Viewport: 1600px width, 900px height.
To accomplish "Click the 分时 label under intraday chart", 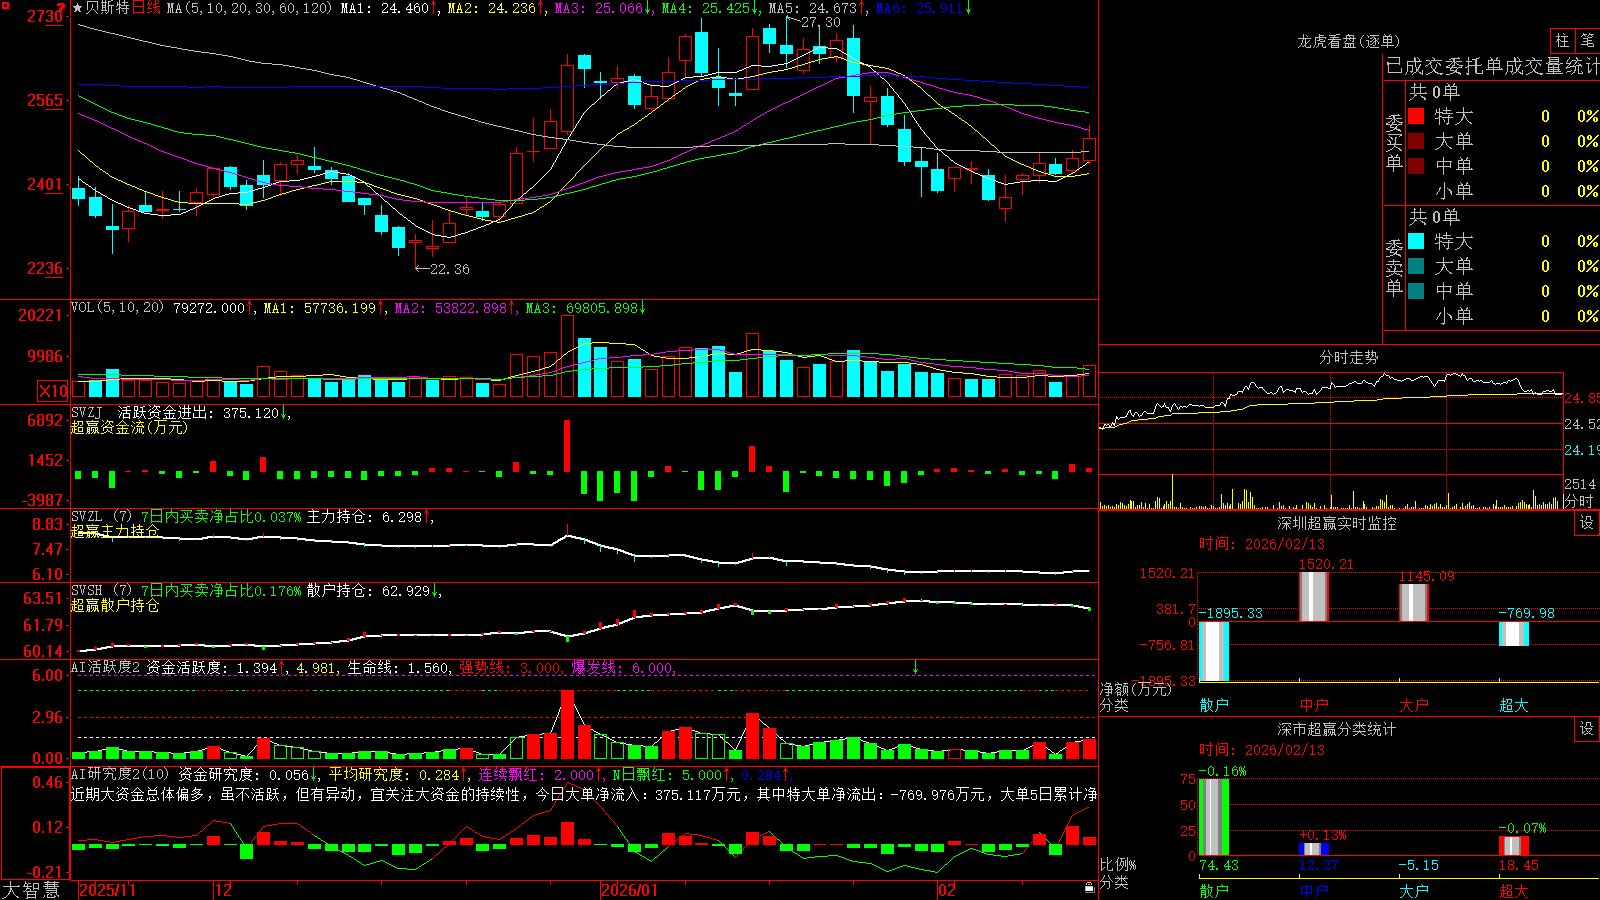I will pyautogui.click(x=1578, y=501).
